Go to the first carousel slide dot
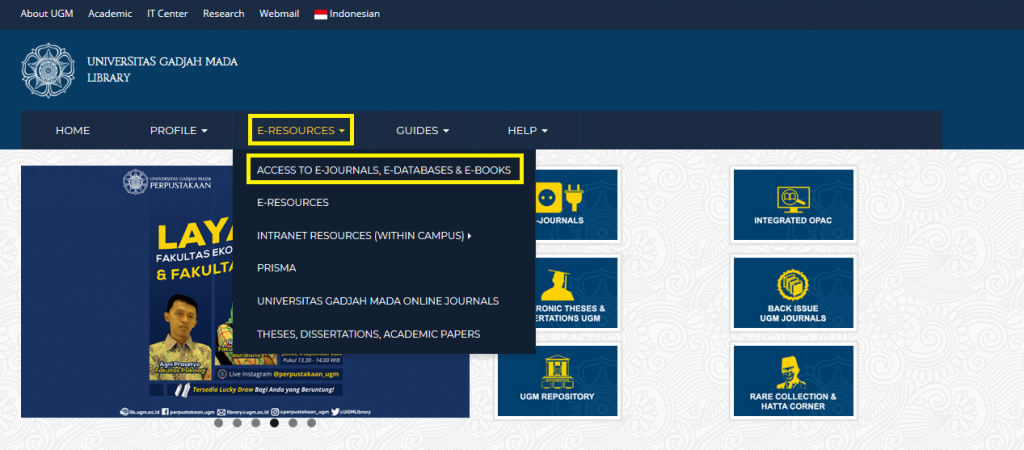 [x=219, y=423]
